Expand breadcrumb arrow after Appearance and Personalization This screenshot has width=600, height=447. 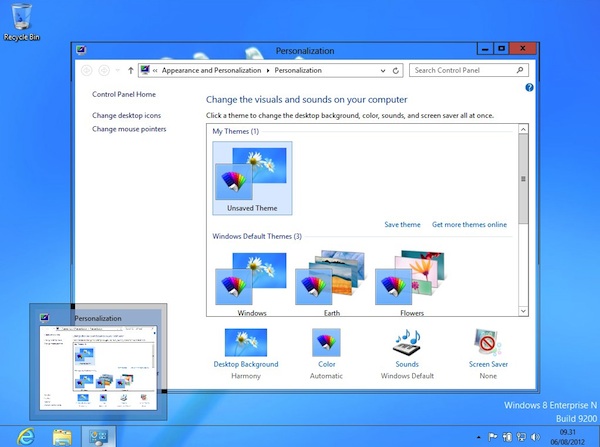[268, 70]
